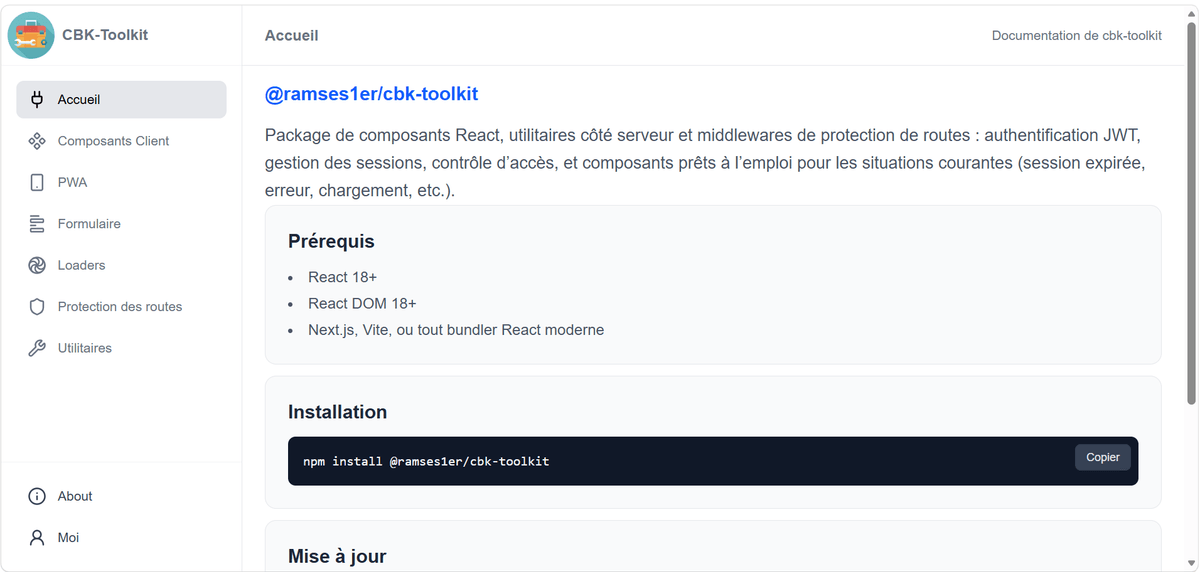Screen dimensions: 1200x572
Task: Click the user icon beside Moi
Action: (37, 538)
